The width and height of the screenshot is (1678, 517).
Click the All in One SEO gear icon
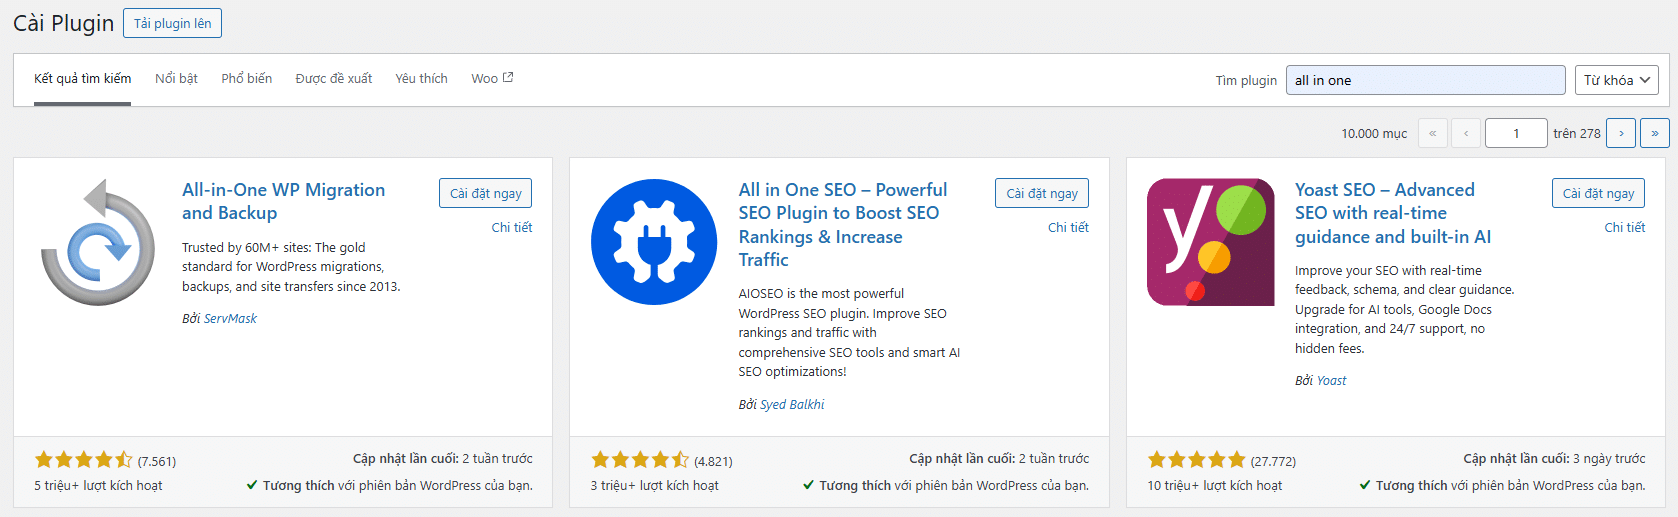coord(654,242)
